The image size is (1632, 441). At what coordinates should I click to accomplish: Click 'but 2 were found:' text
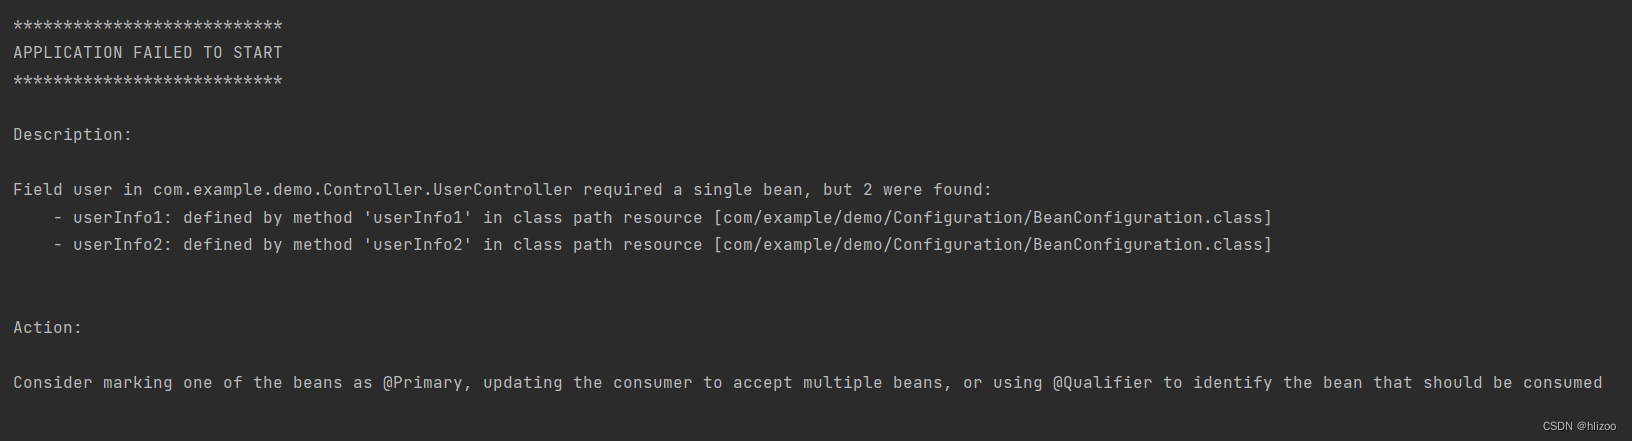coord(908,190)
